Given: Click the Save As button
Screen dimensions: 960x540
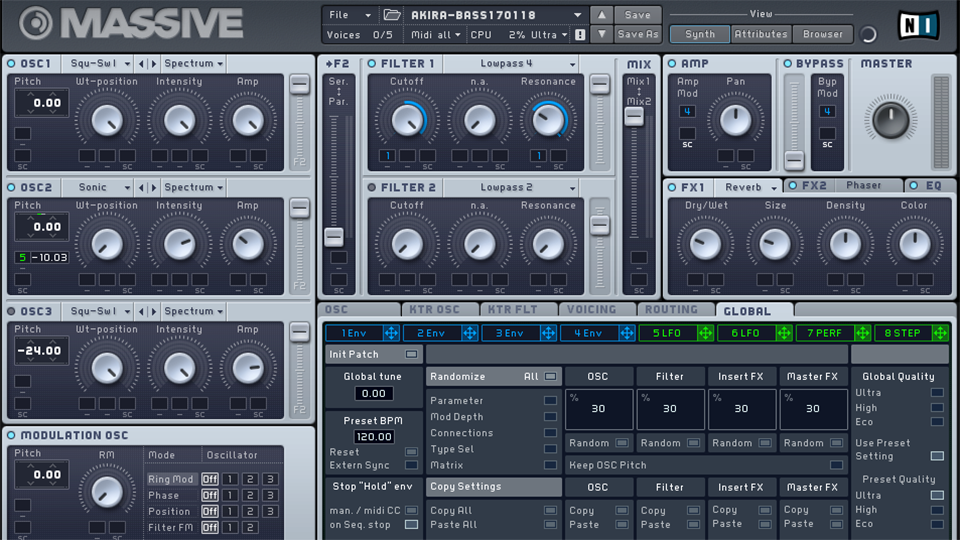Looking at the screenshot, I should [x=637, y=35].
